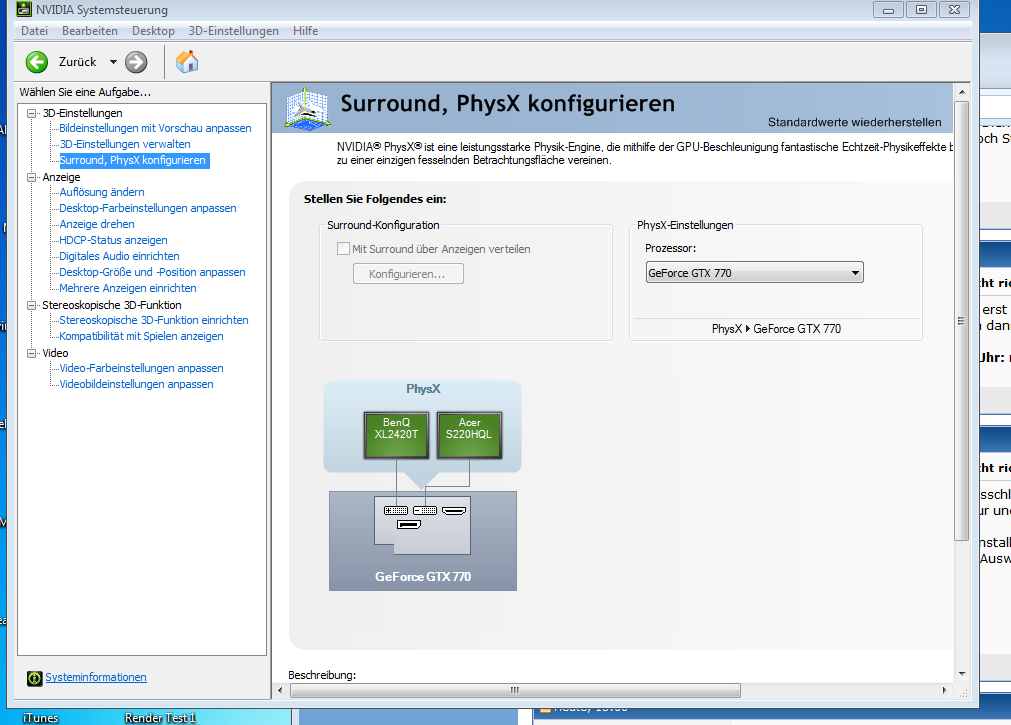Viewport: 1011px width, 725px height.
Task: Click the Surround PhysX header cube icon
Action: click(308, 108)
